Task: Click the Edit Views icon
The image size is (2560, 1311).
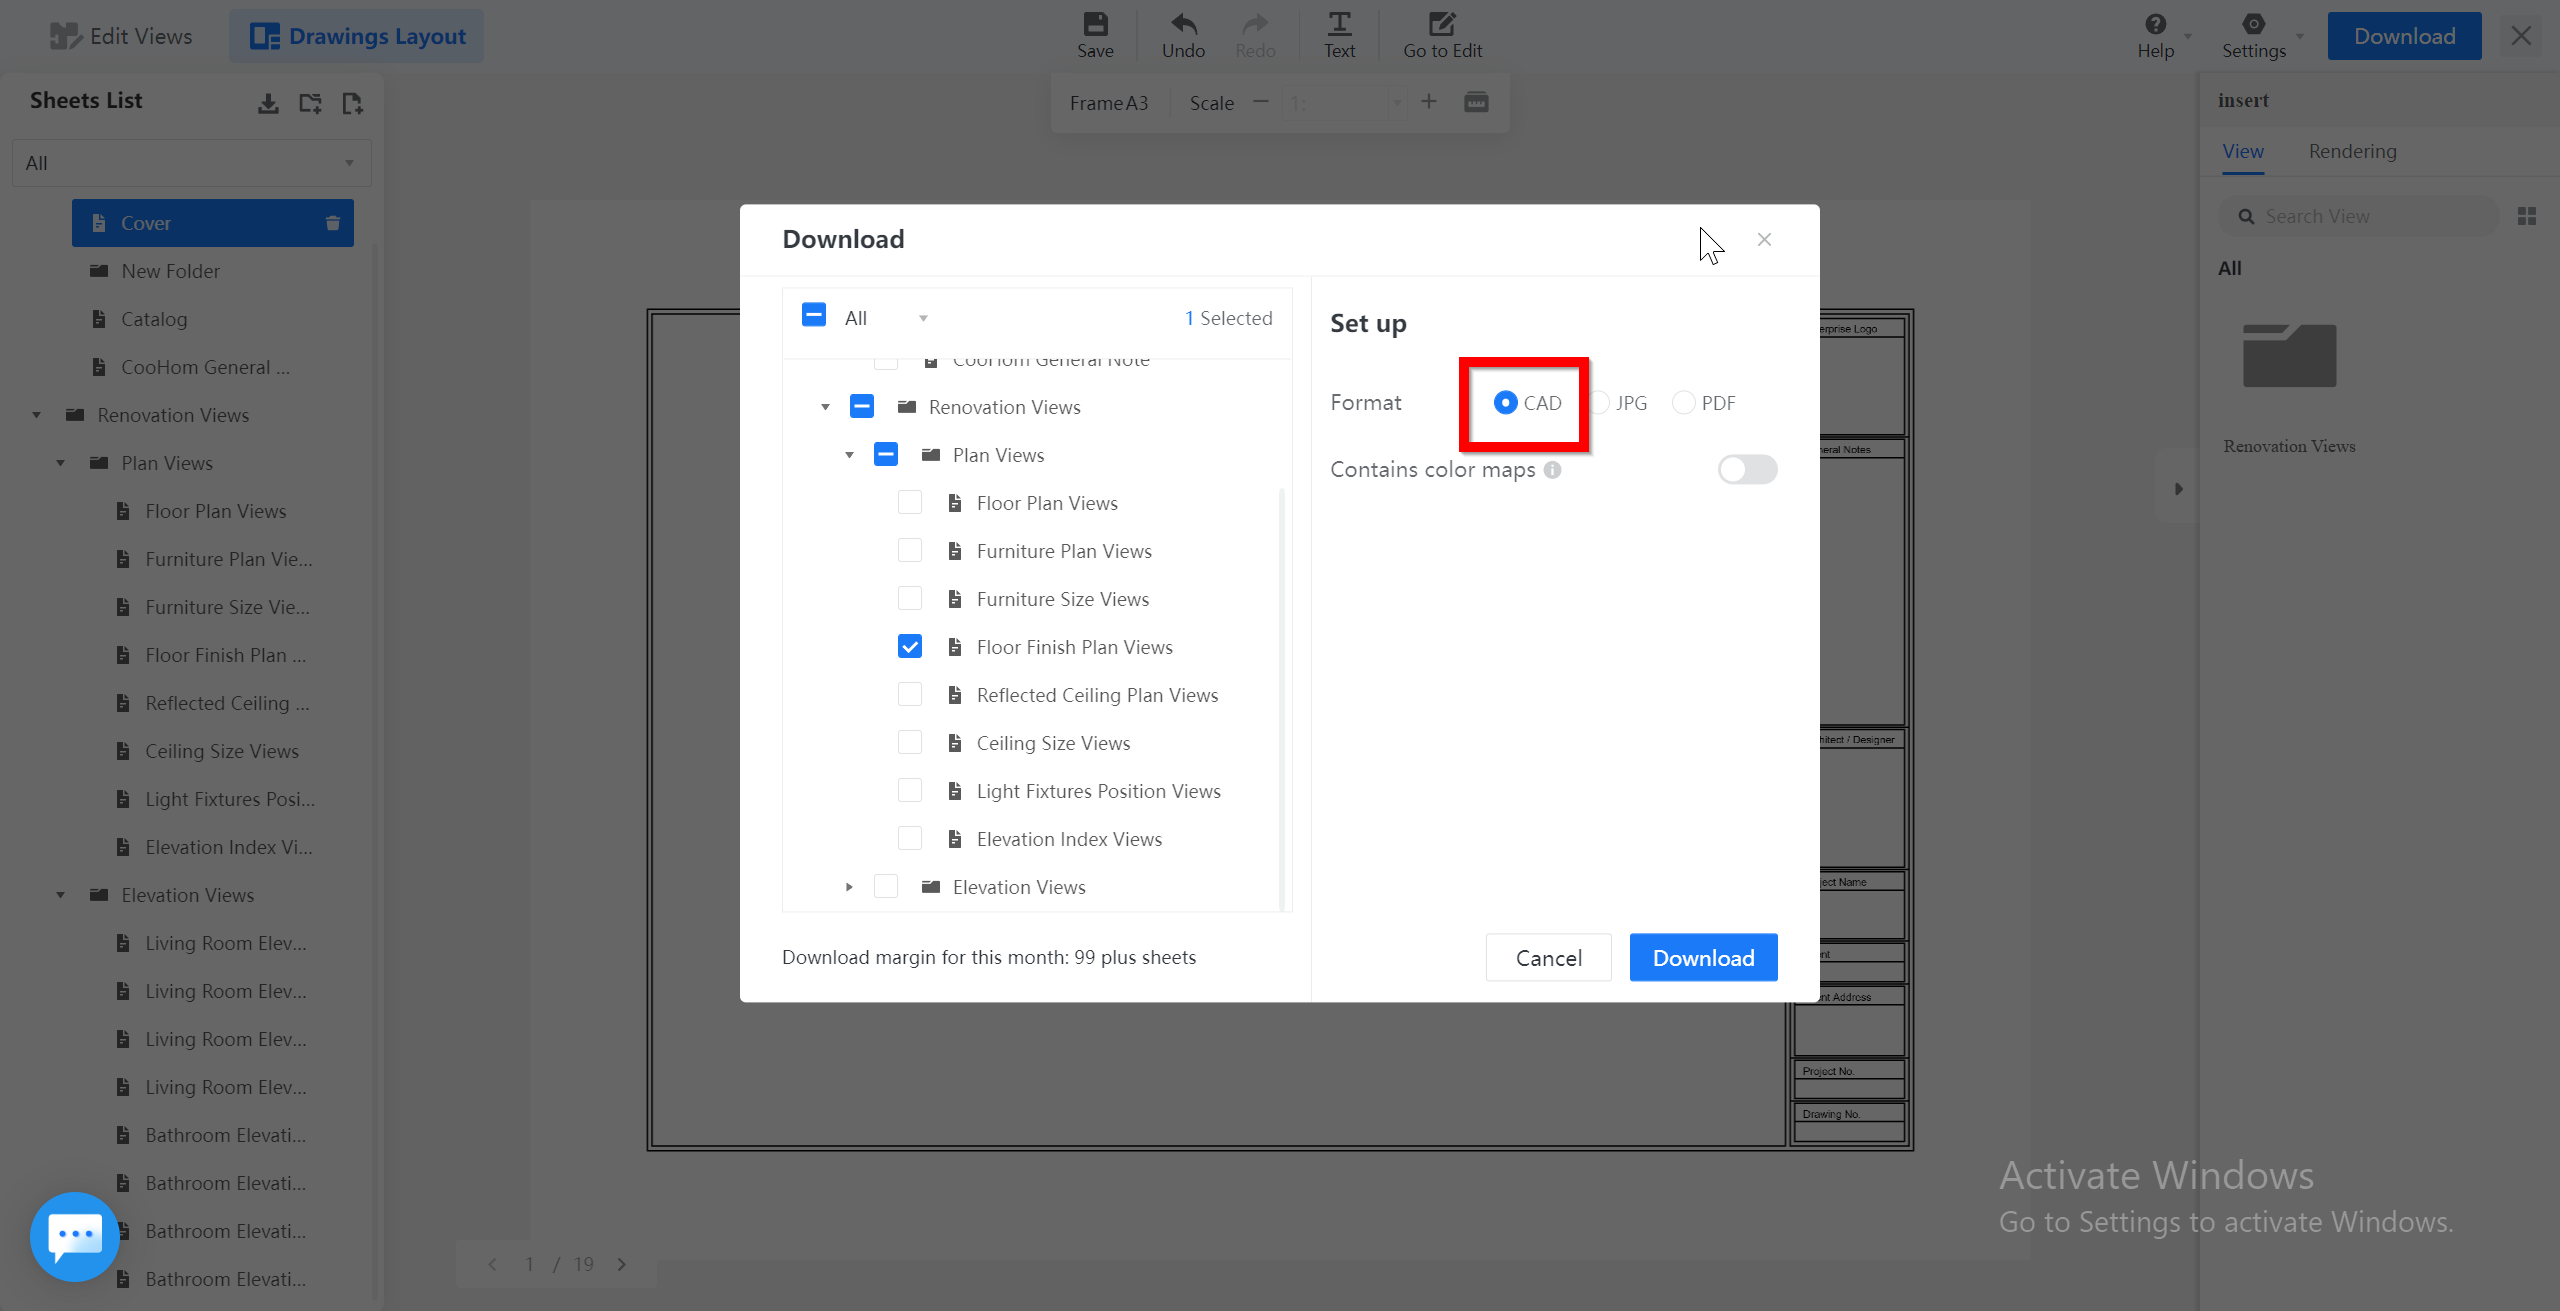Action: (66, 37)
